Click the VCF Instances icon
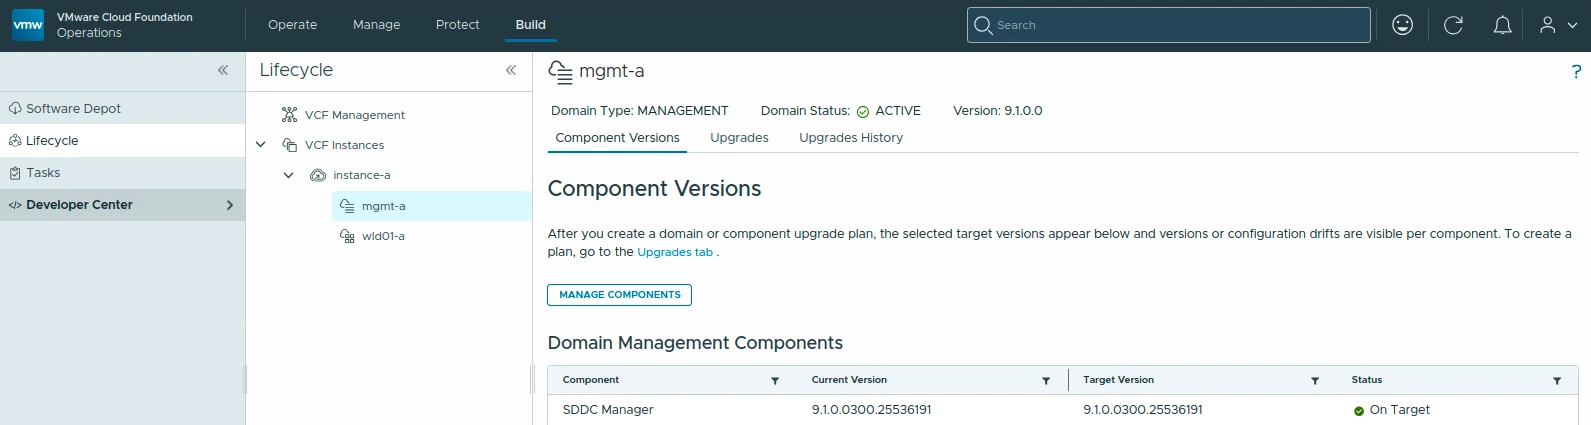 click(x=290, y=145)
